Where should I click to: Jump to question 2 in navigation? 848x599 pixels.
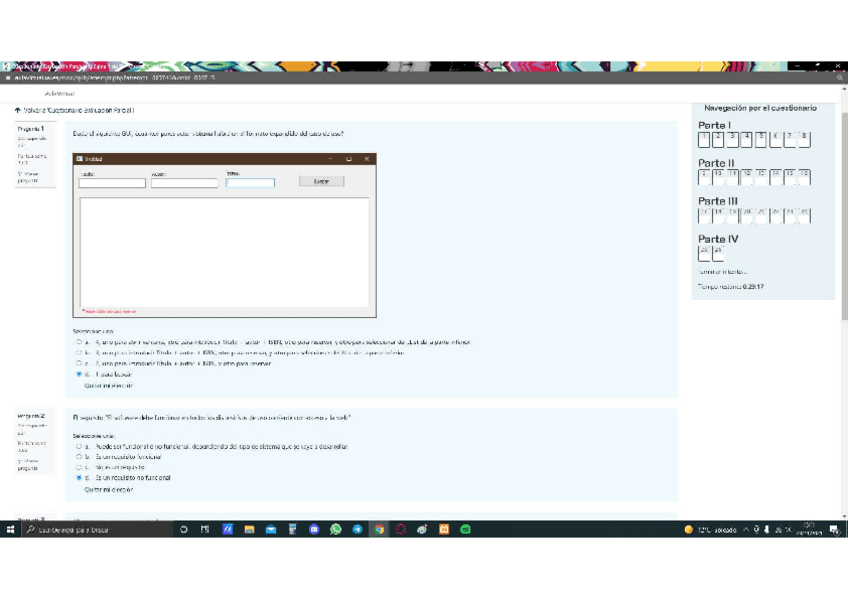tap(718, 139)
